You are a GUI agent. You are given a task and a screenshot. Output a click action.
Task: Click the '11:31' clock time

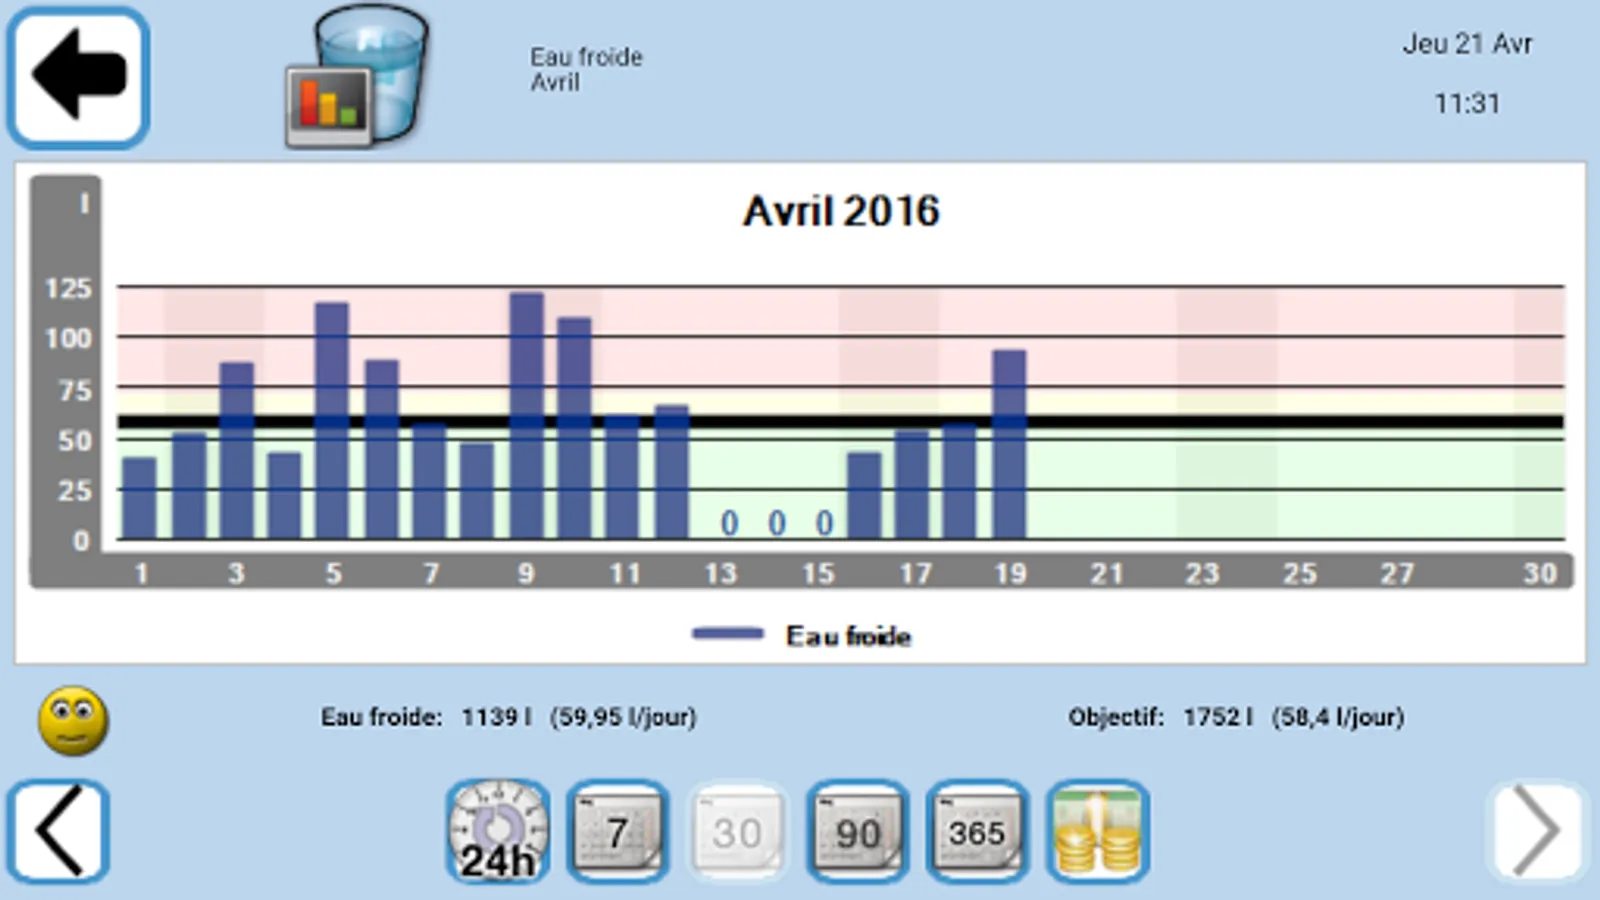click(1467, 103)
